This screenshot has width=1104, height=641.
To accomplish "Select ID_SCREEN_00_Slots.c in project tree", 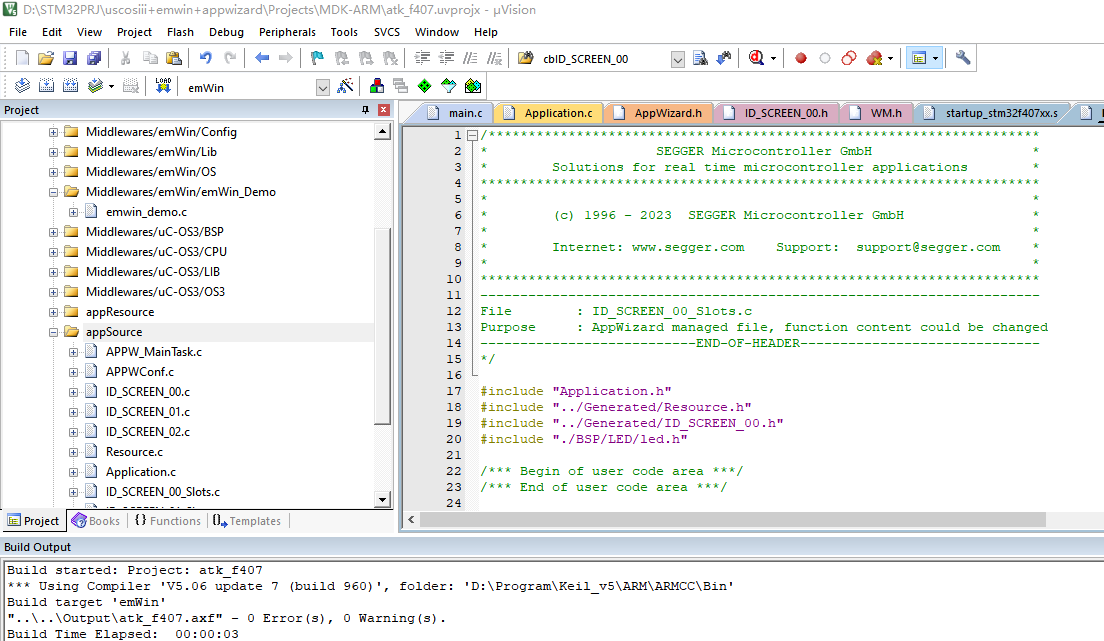I will [163, 492].
